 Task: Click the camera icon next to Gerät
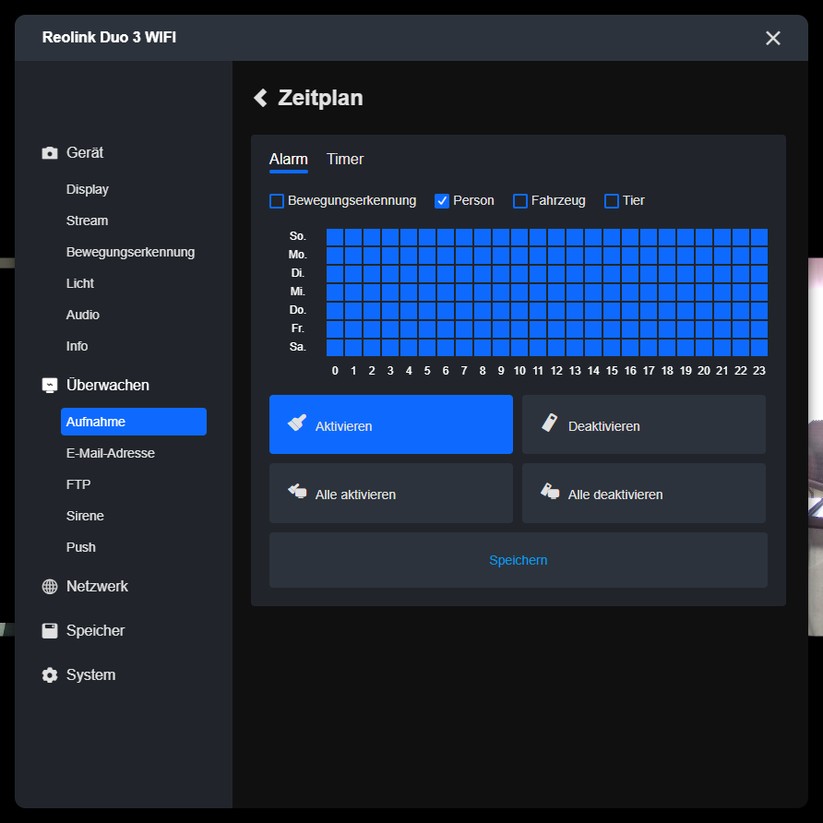[49, 152]
